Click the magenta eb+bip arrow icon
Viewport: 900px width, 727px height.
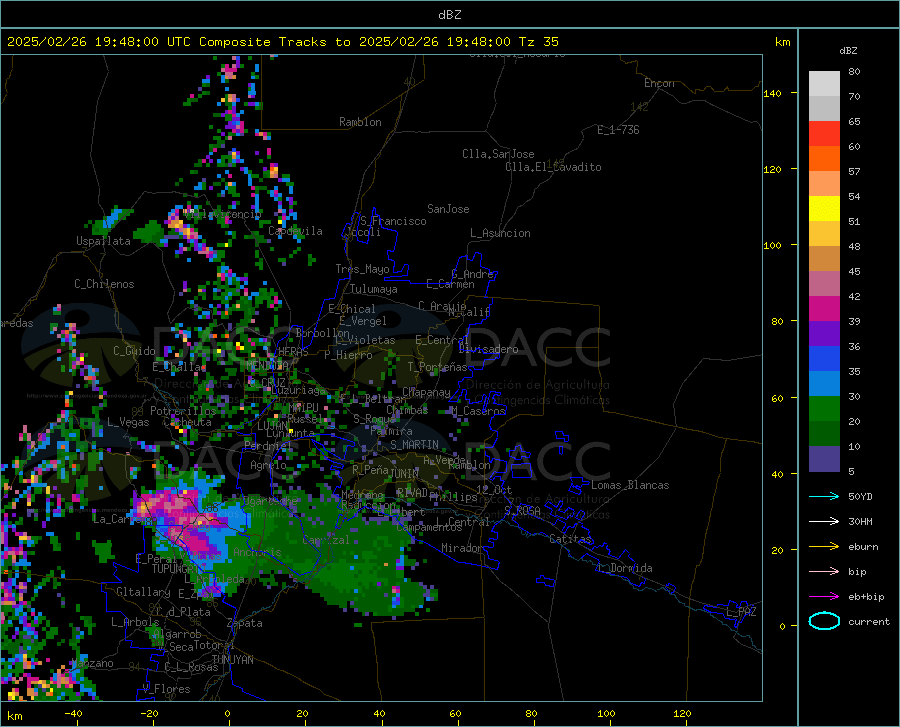pos(824,597)
